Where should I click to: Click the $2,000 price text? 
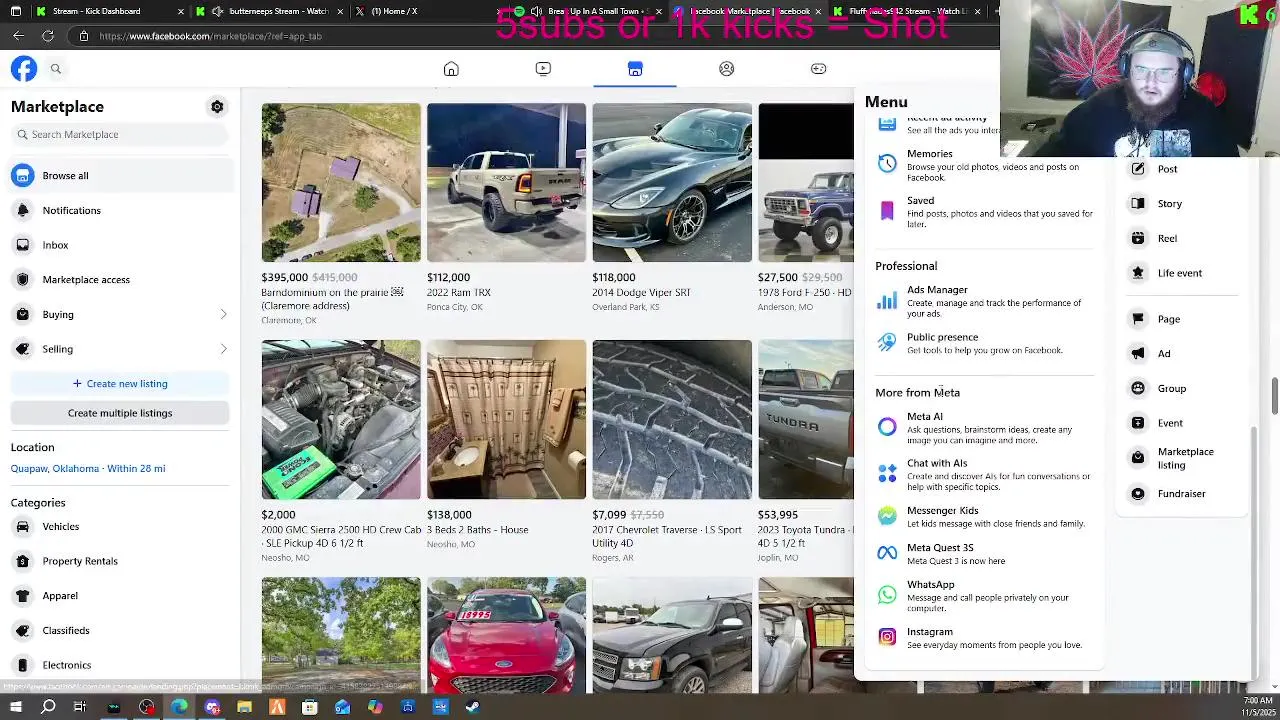coord(279,515)
